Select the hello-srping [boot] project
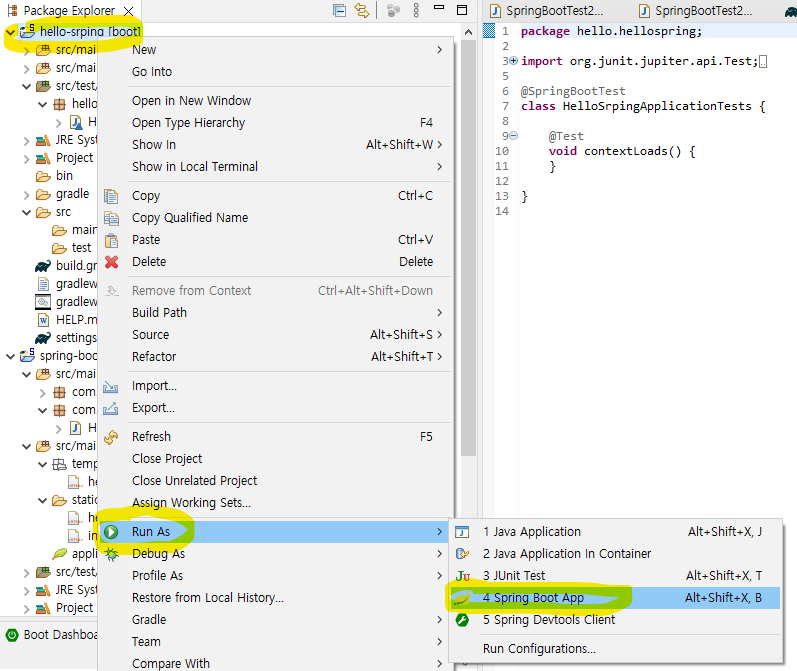This screenshot has width=797, height=671. 90,32
